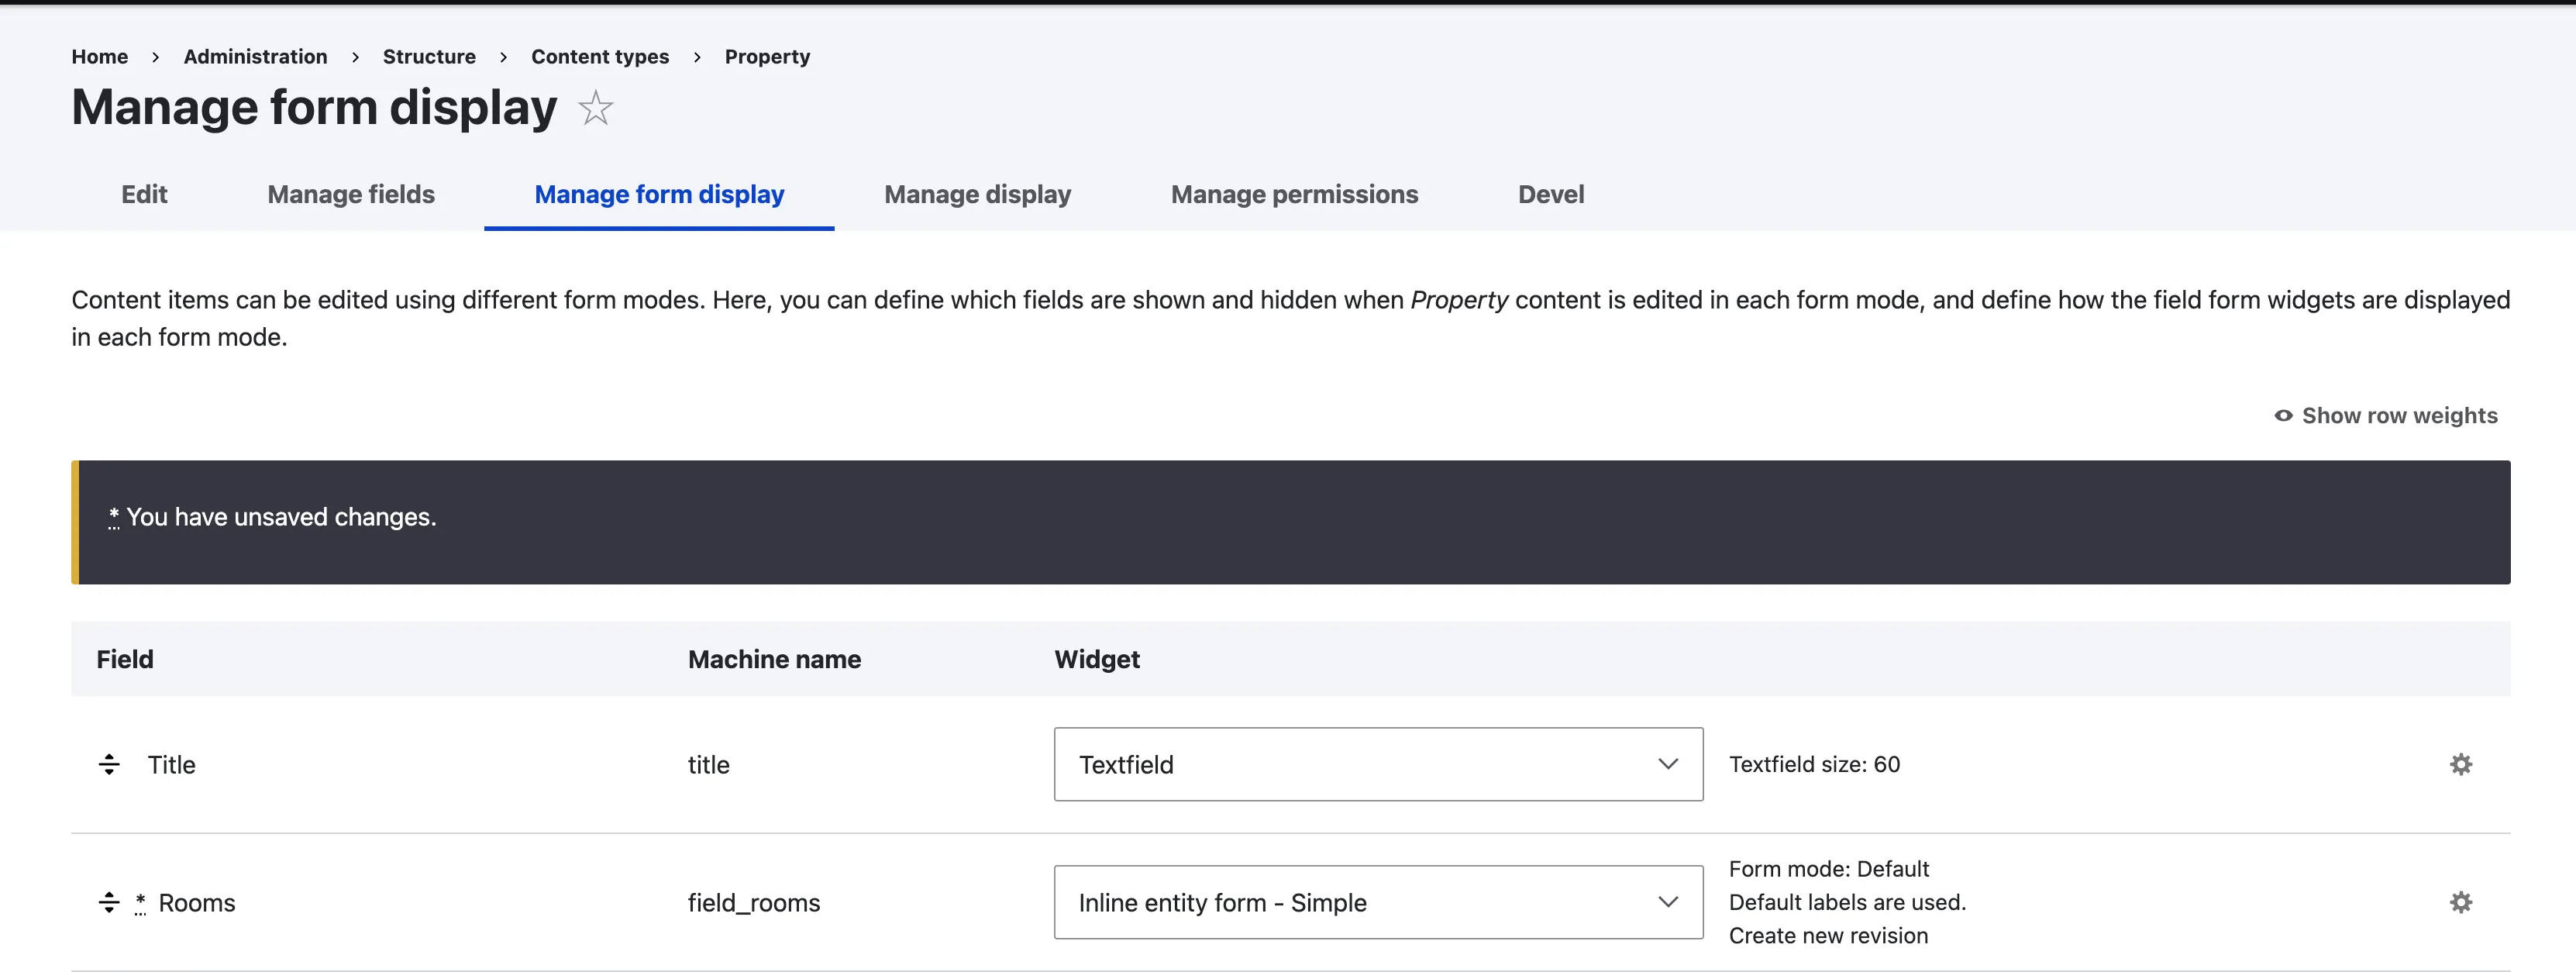The width and height of the screenshot is (2576, 972).
Task: Click the favorite star beside page title
Action: pyautogui.click(x=595, y=108)
